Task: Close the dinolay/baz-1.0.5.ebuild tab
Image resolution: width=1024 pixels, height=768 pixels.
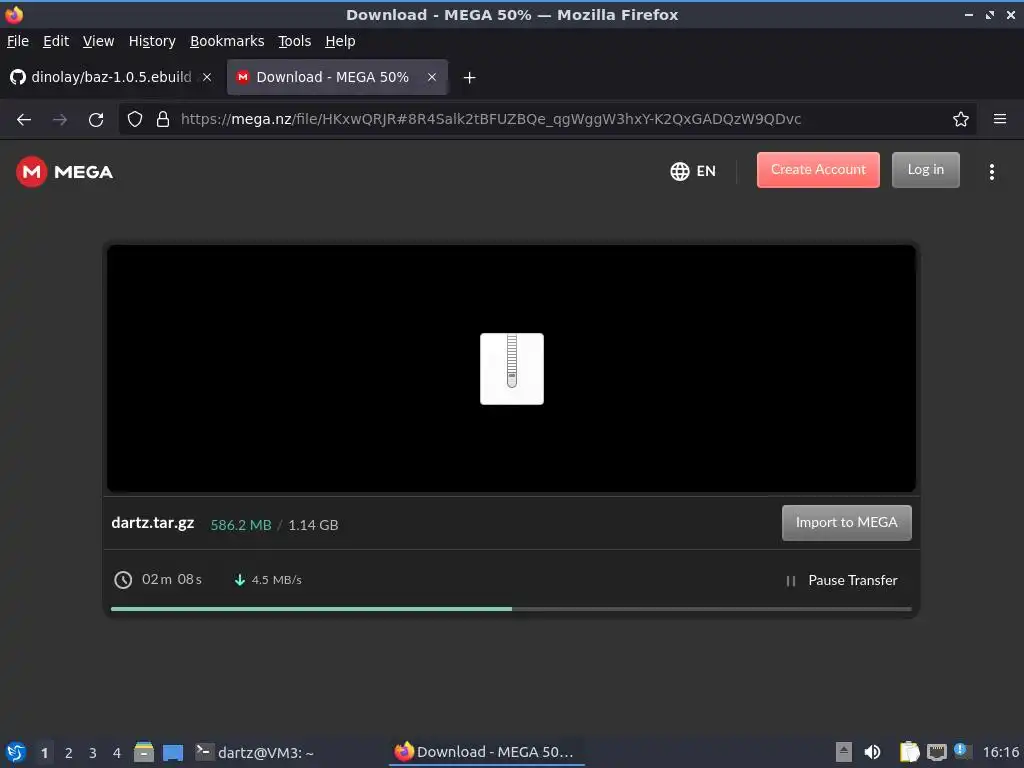Action: (207, 77)
